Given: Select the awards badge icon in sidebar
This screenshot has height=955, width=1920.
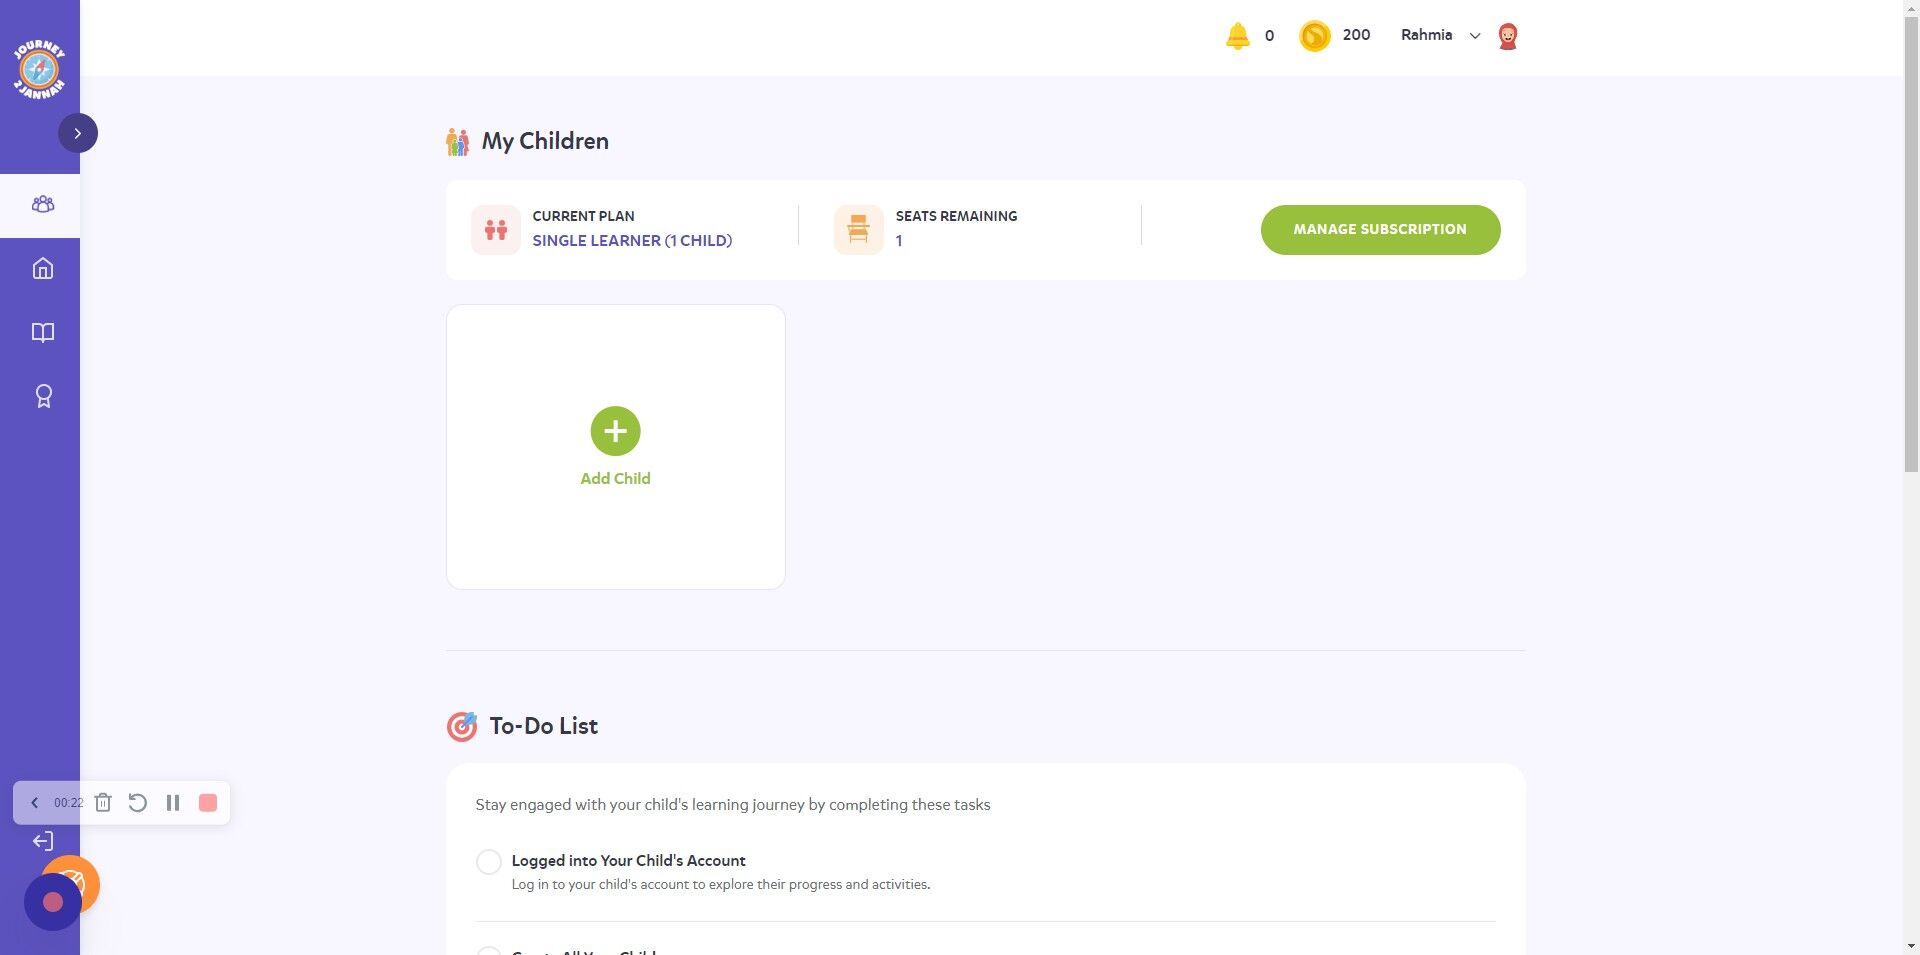Looking at the screenshot, I should click(42, 396).
